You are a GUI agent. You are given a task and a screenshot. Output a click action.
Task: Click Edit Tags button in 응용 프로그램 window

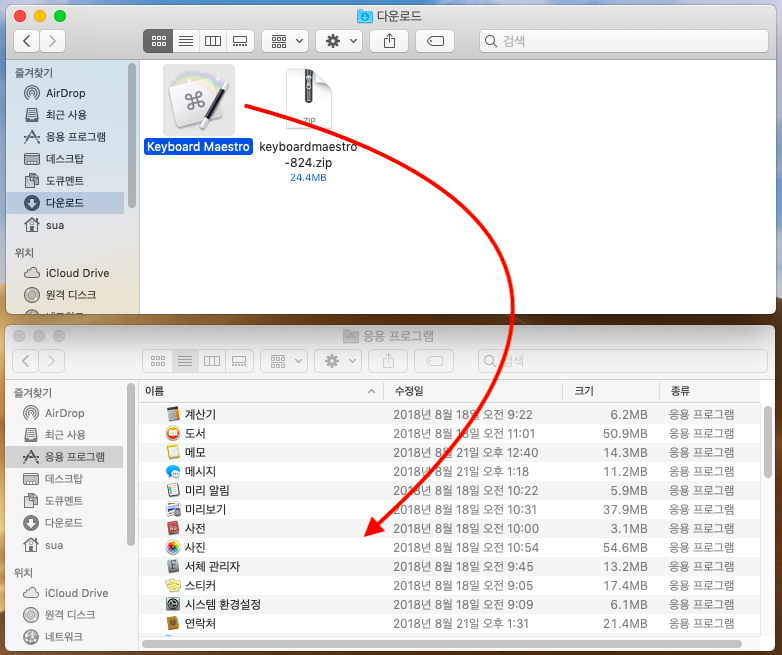(434, 361)
